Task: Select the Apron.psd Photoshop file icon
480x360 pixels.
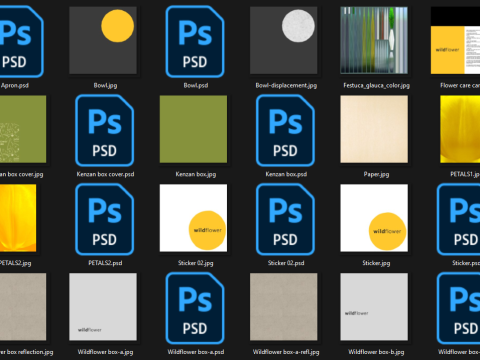Action: [x=21, y=41]
